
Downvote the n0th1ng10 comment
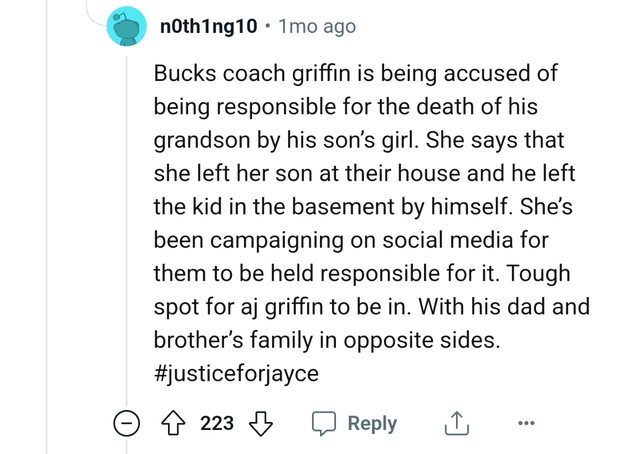pos(260,423)
